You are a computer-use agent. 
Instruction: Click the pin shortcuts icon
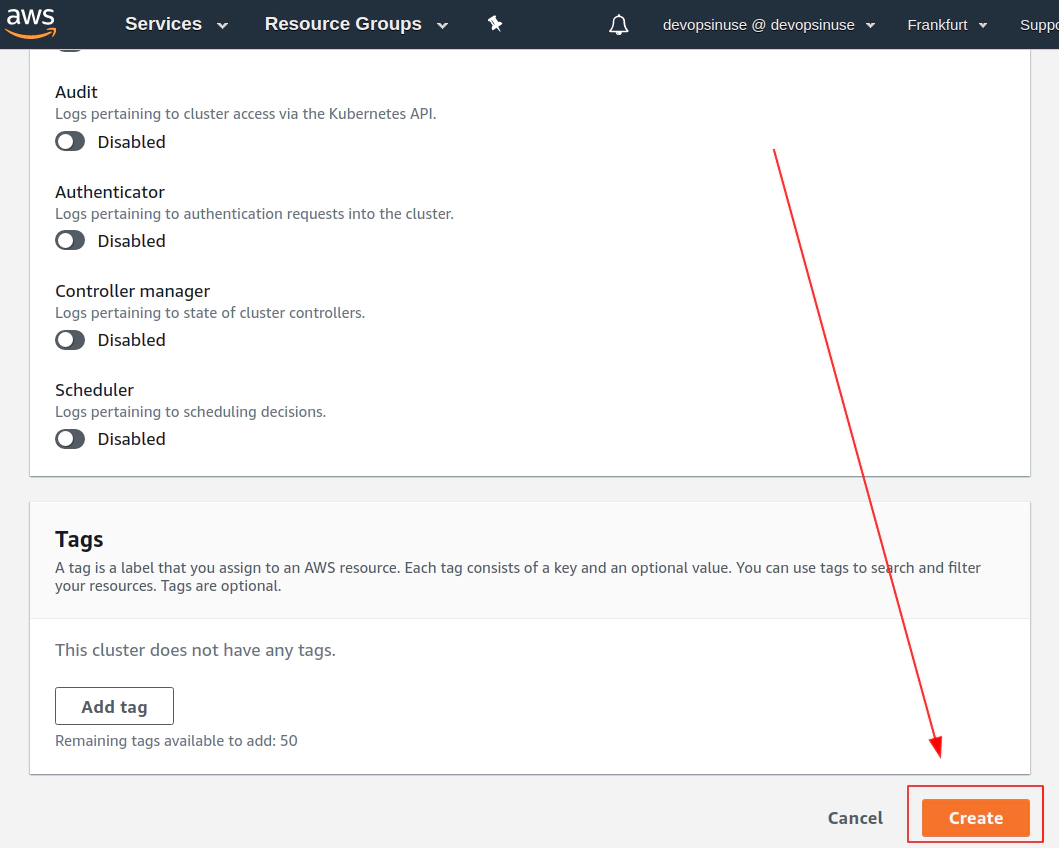495,24
